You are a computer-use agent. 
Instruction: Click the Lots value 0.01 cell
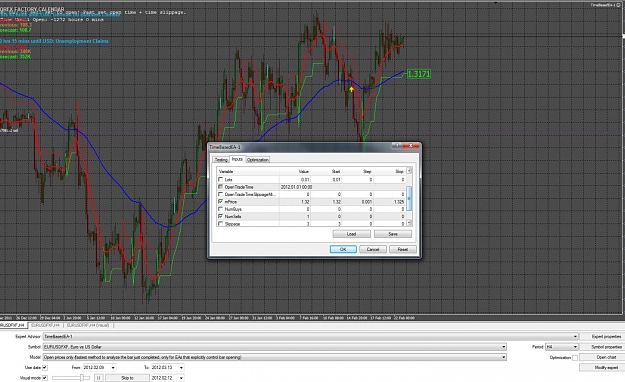(x=295, y=179)
